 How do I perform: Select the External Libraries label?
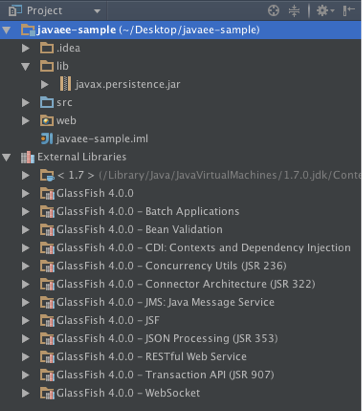[82, 157]
